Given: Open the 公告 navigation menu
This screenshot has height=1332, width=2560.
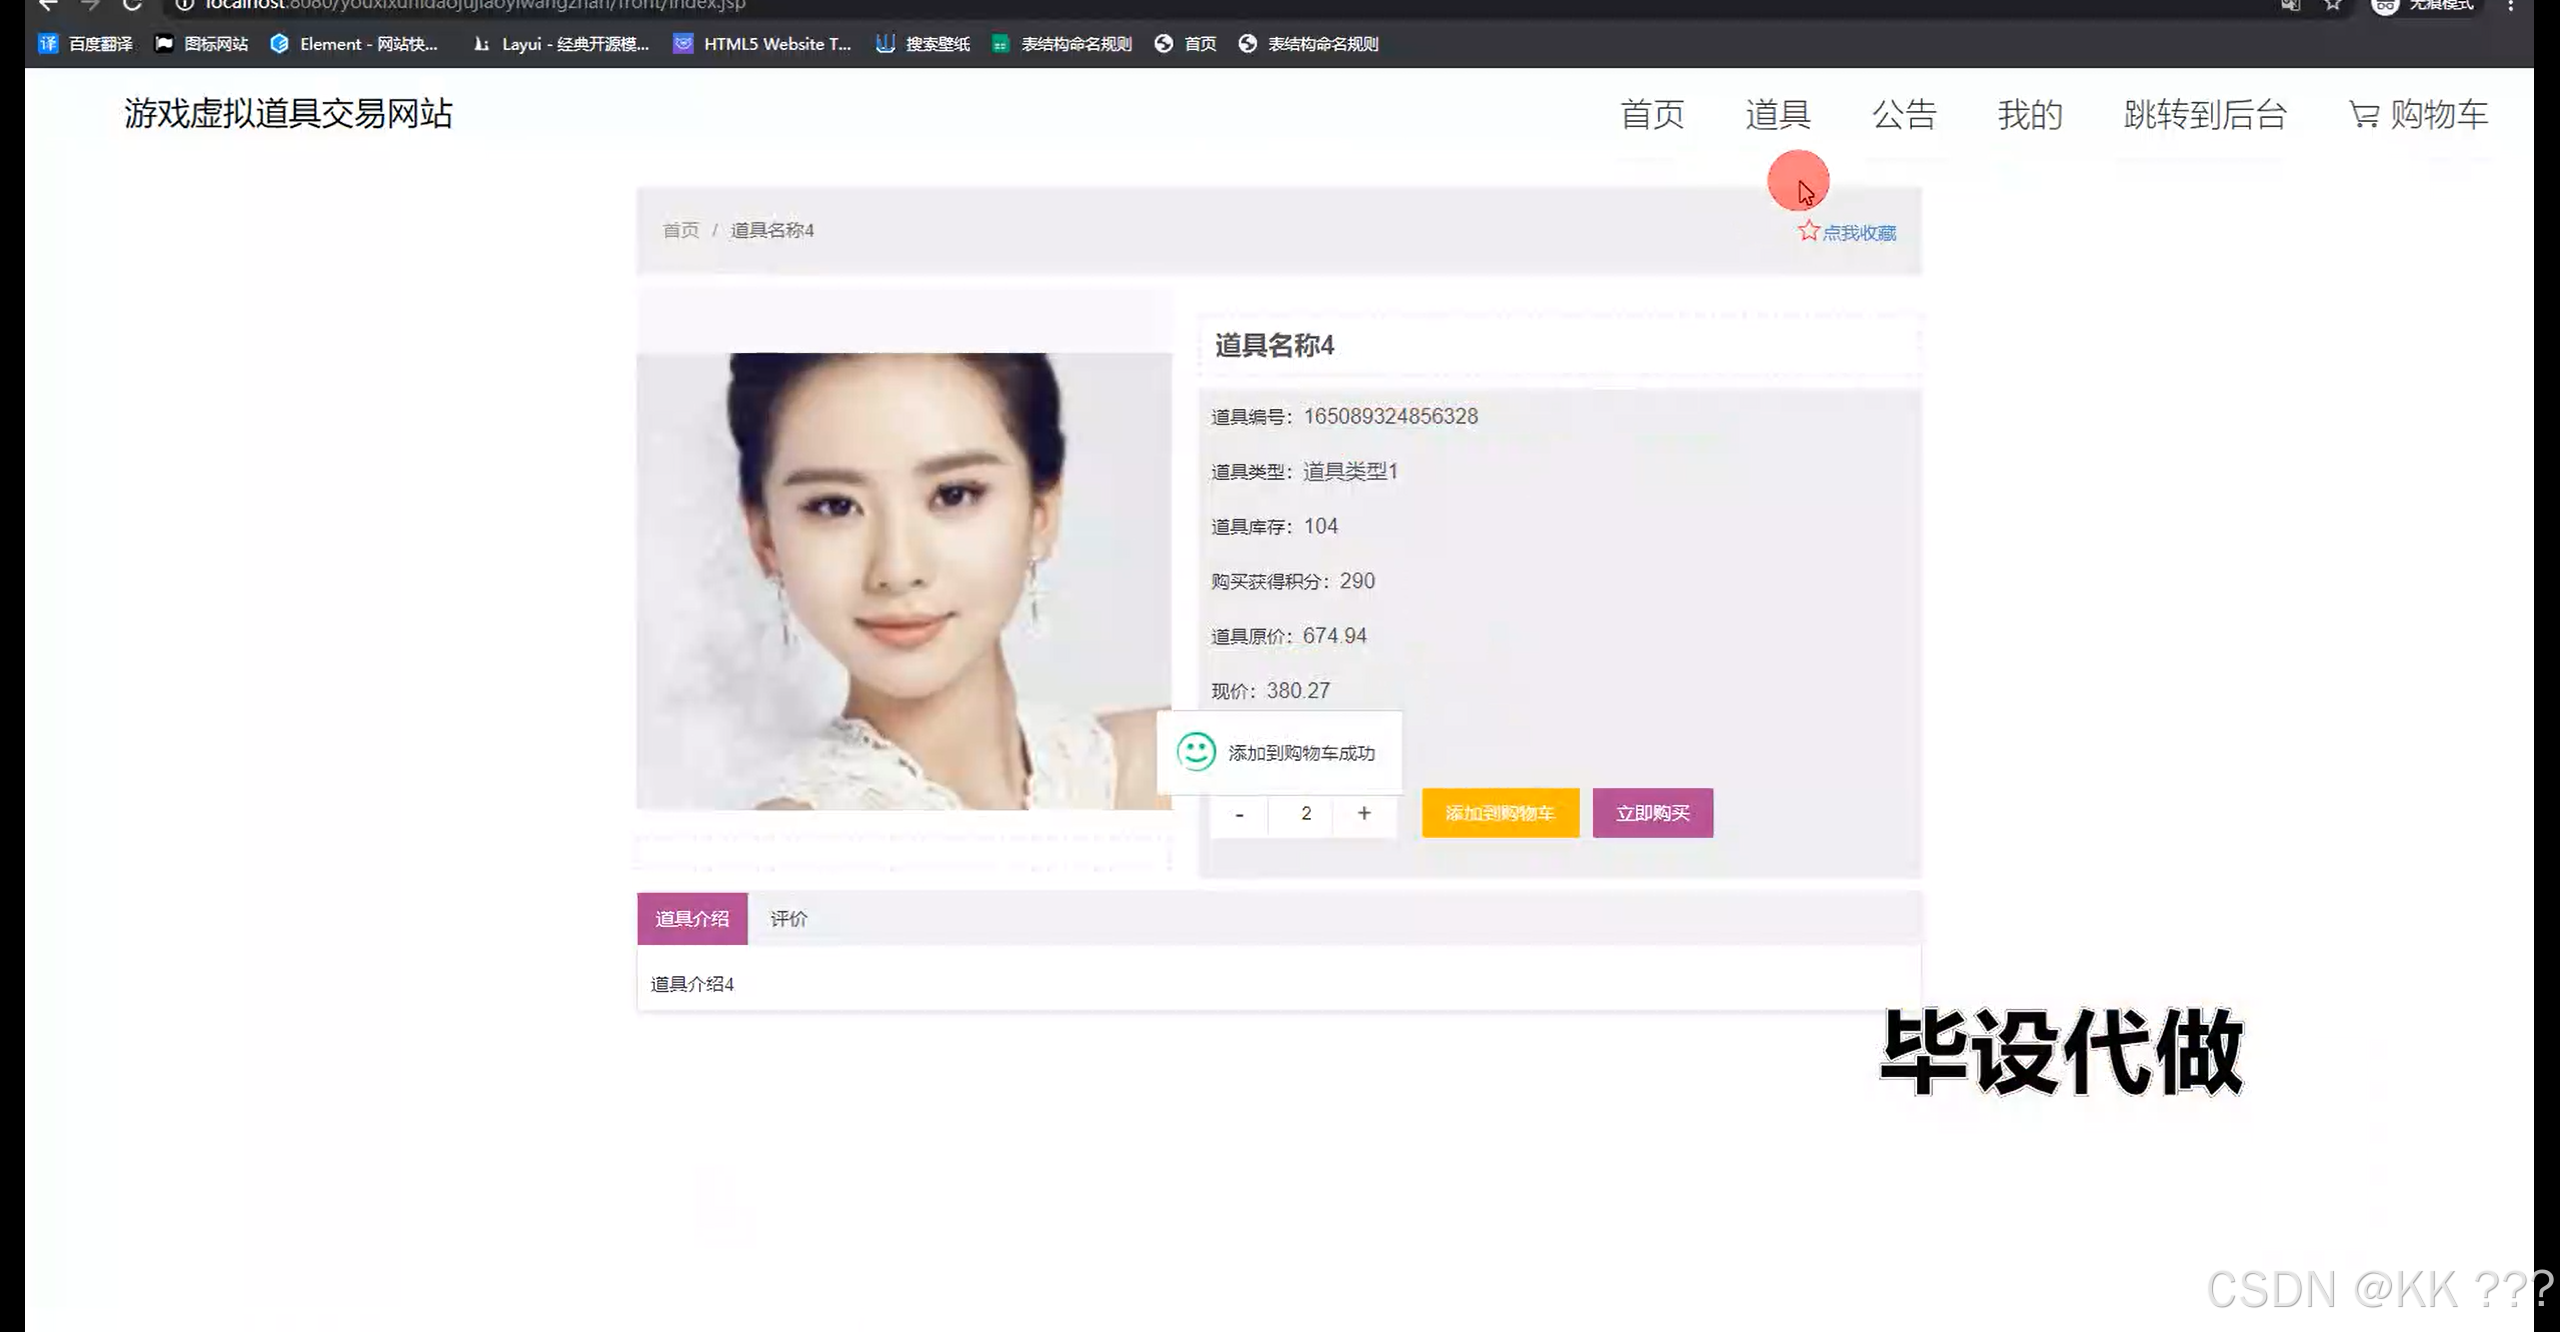Looking at the screenshot, I should [x=1904, y=114].
